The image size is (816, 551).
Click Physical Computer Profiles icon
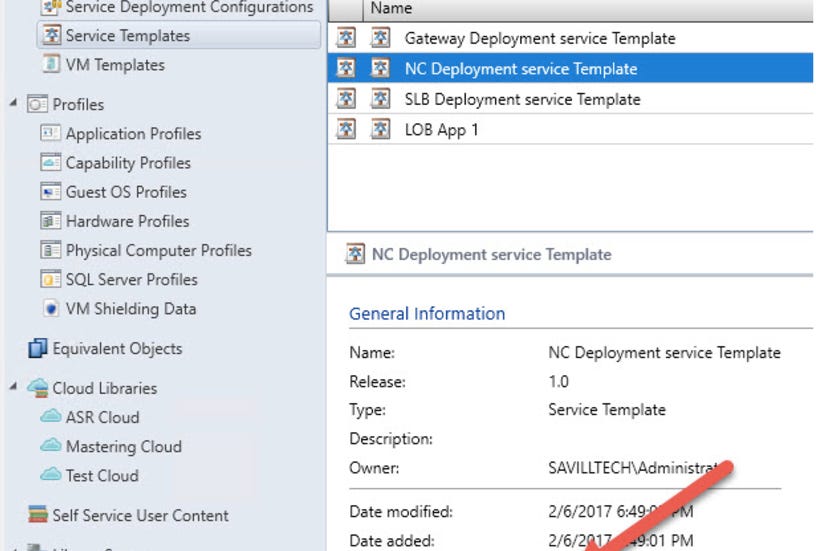pyautogui.click(x=50, y=250)
